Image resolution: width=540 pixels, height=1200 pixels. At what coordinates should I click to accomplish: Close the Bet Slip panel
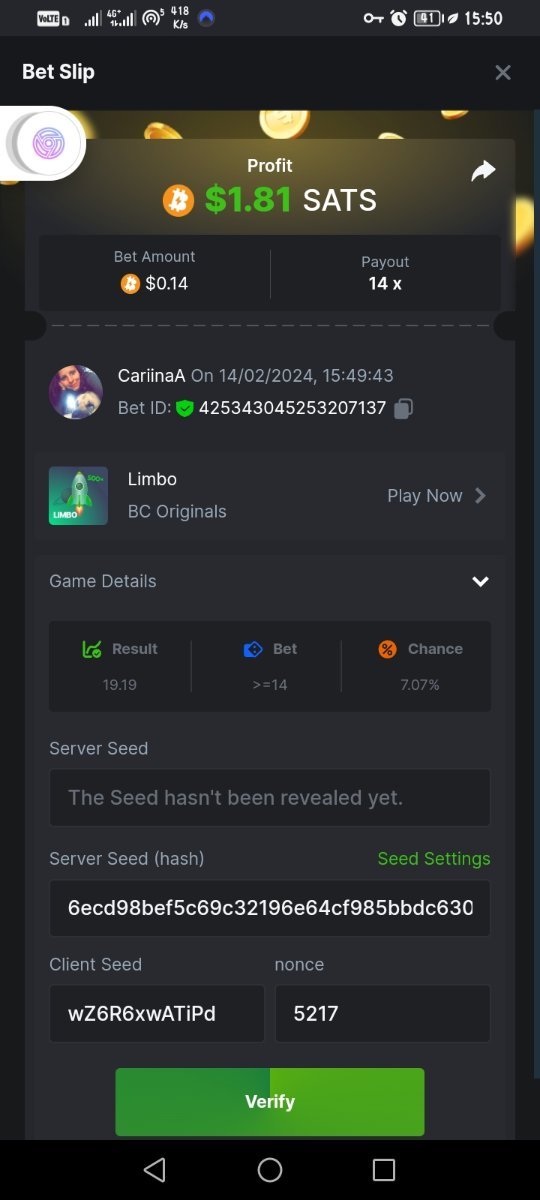[503, 72]
